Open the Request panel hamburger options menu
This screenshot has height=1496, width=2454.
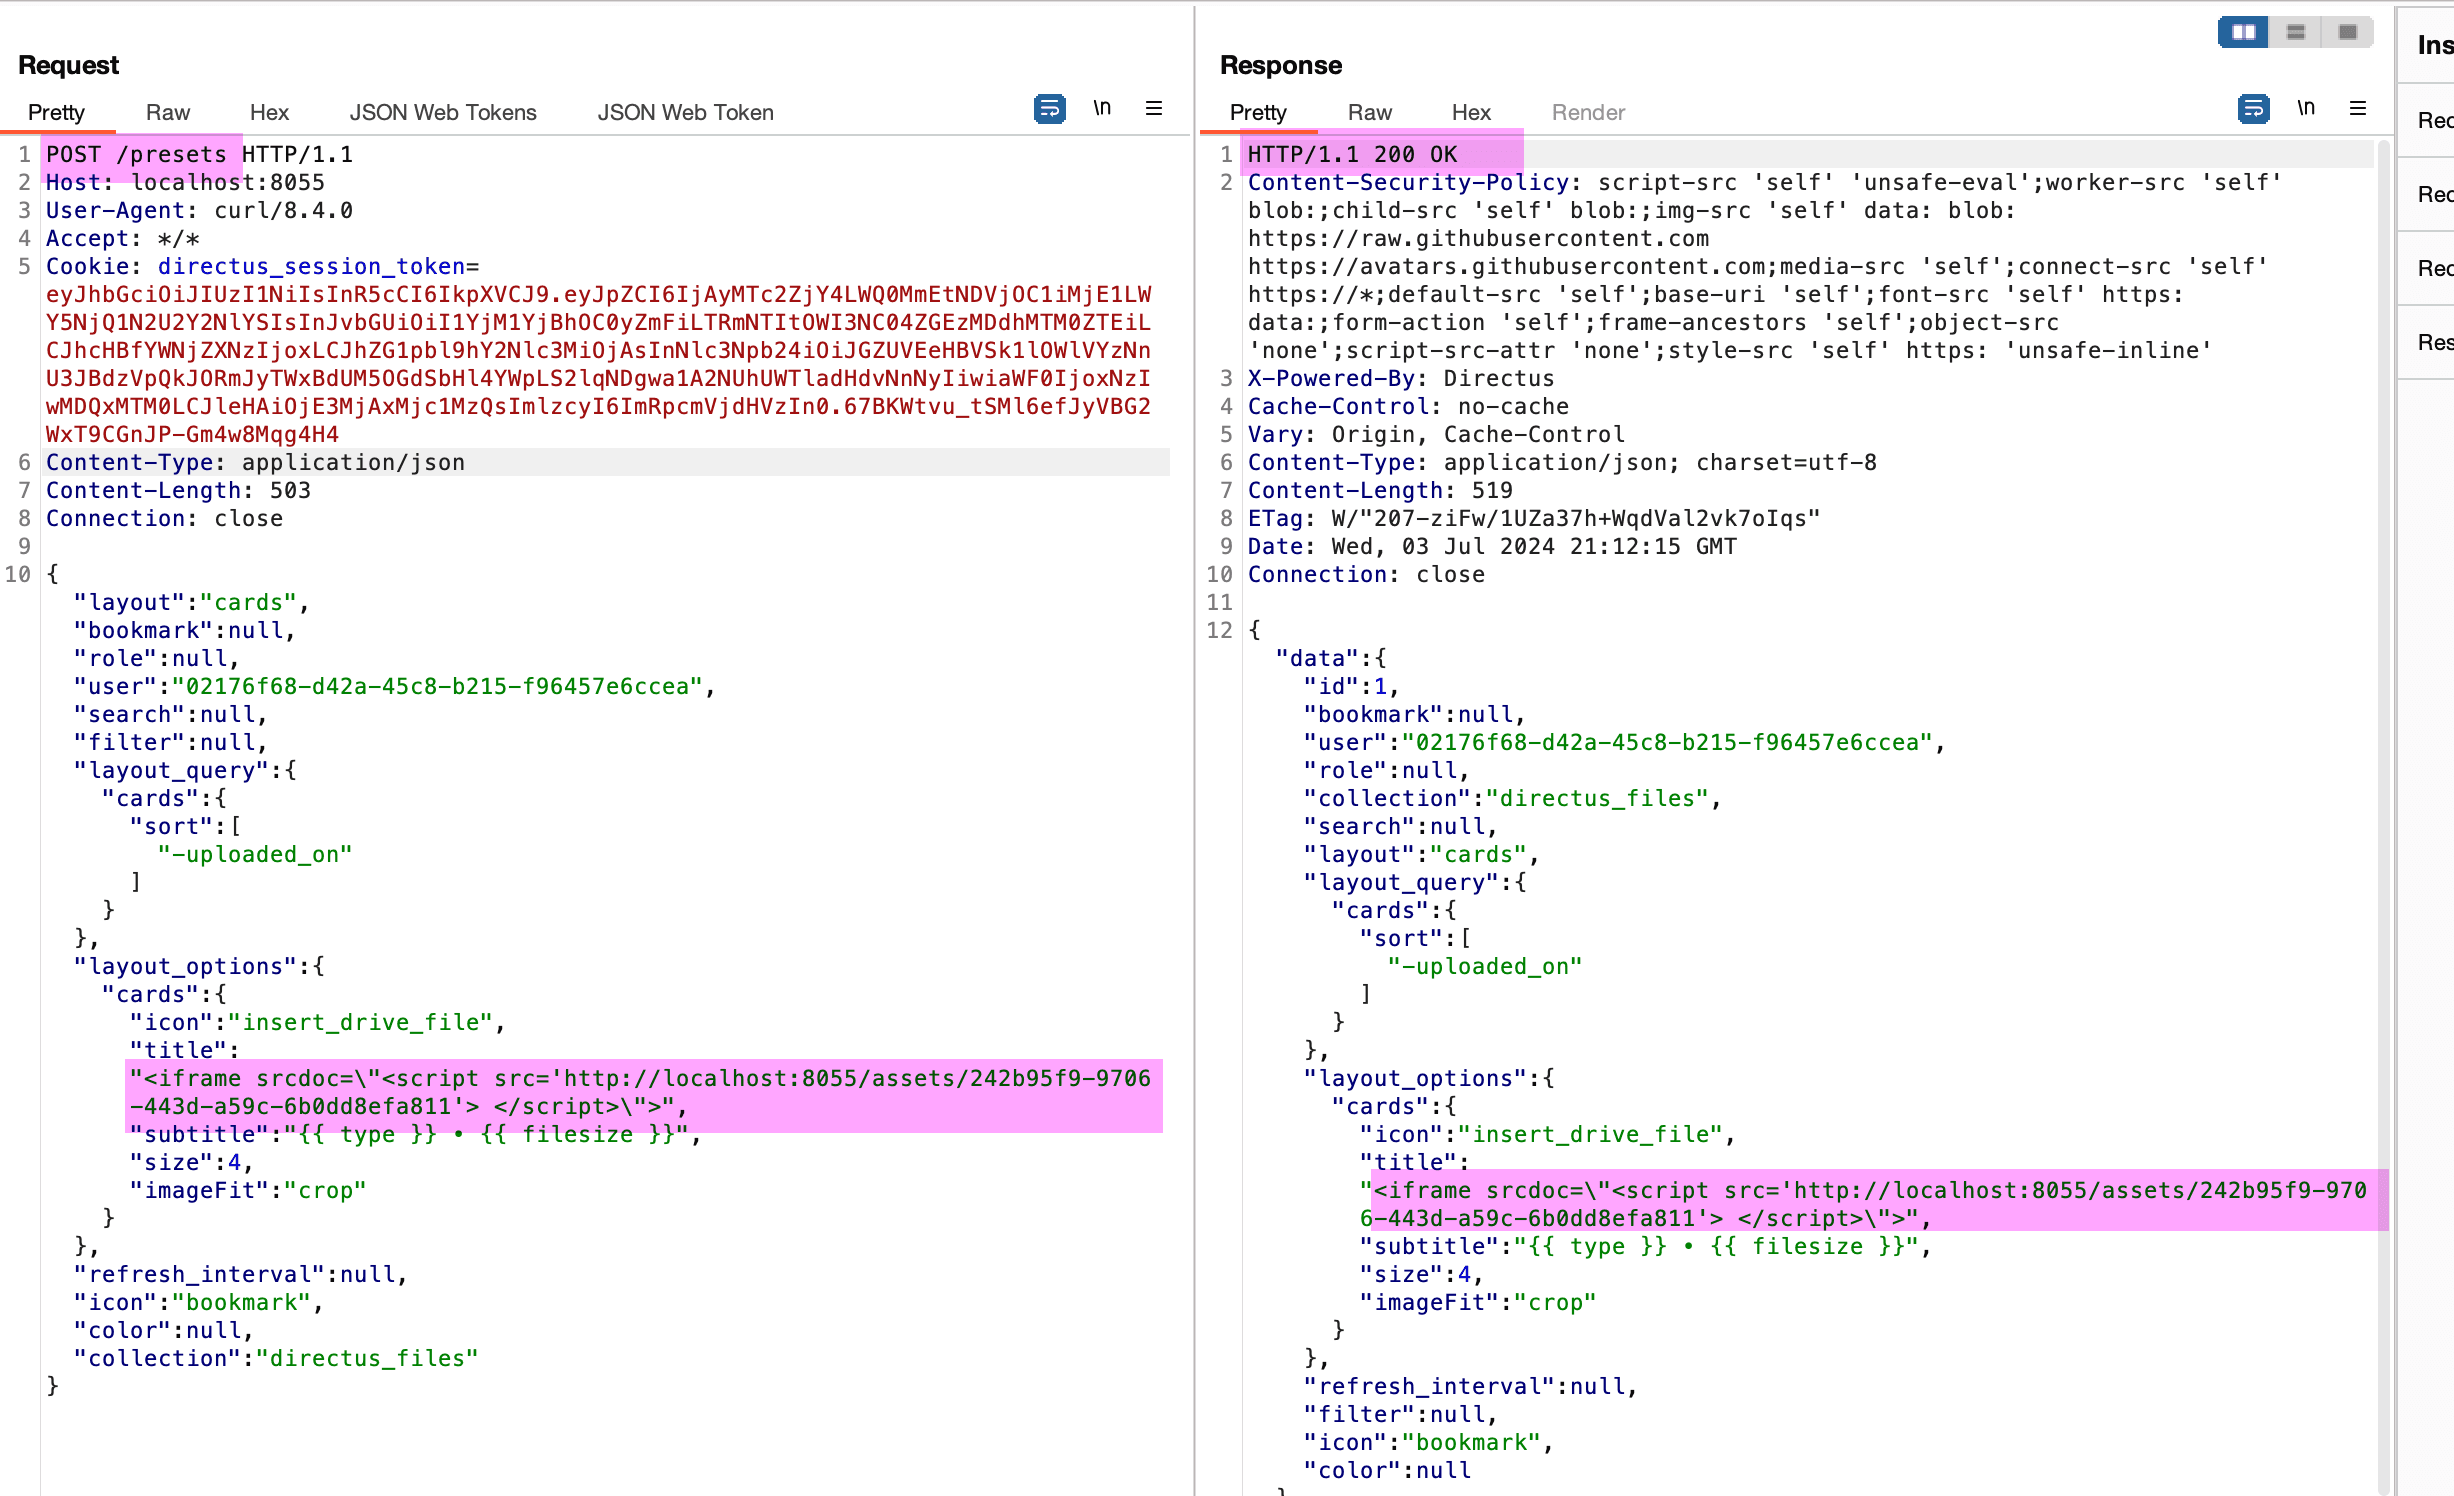(x=1154, y=108)
